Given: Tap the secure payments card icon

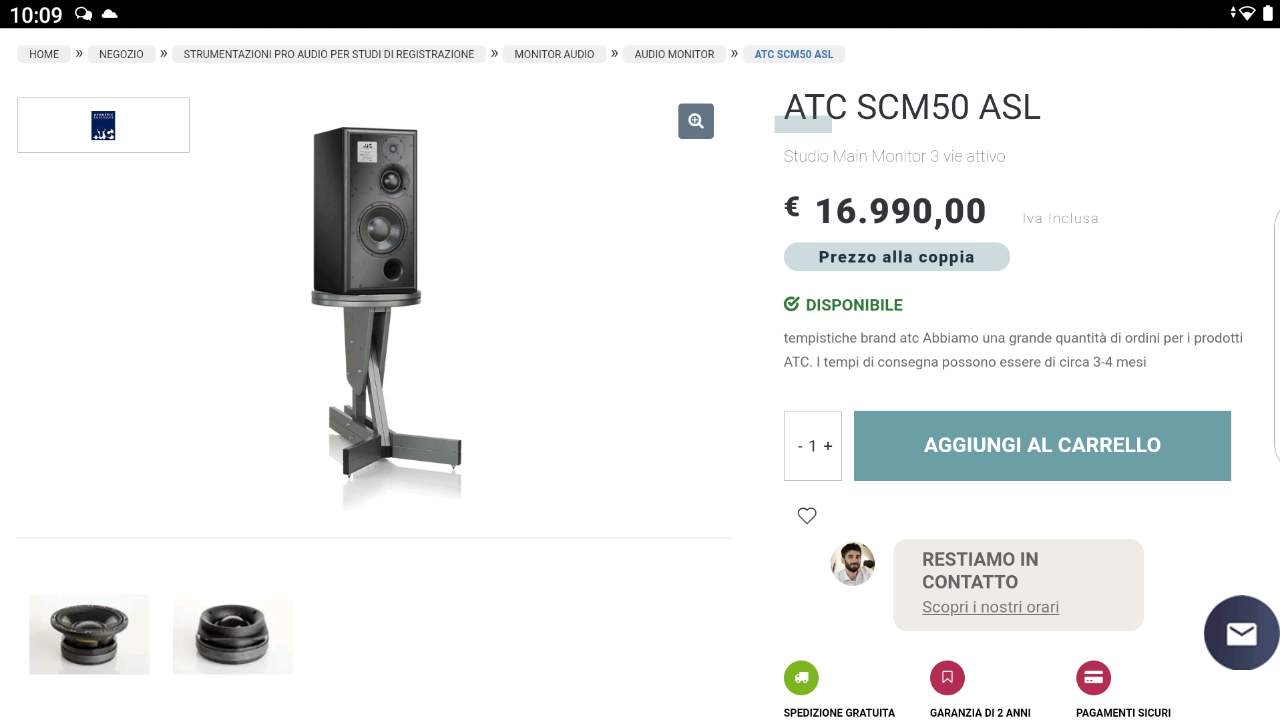Looking at the screenshot, I should (x=1093, y=678).
